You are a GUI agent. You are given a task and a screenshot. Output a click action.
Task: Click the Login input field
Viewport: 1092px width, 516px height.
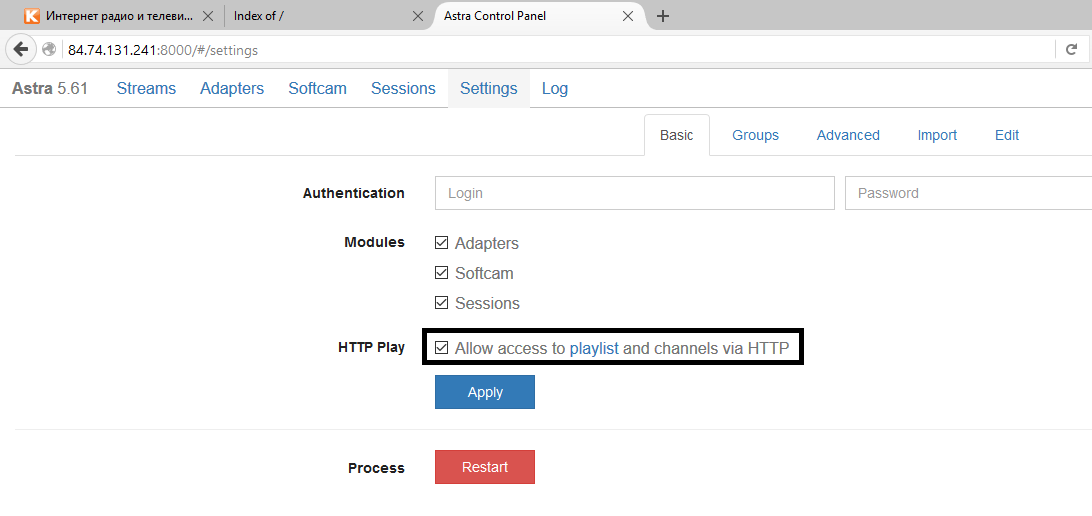(x=634, y=193)
